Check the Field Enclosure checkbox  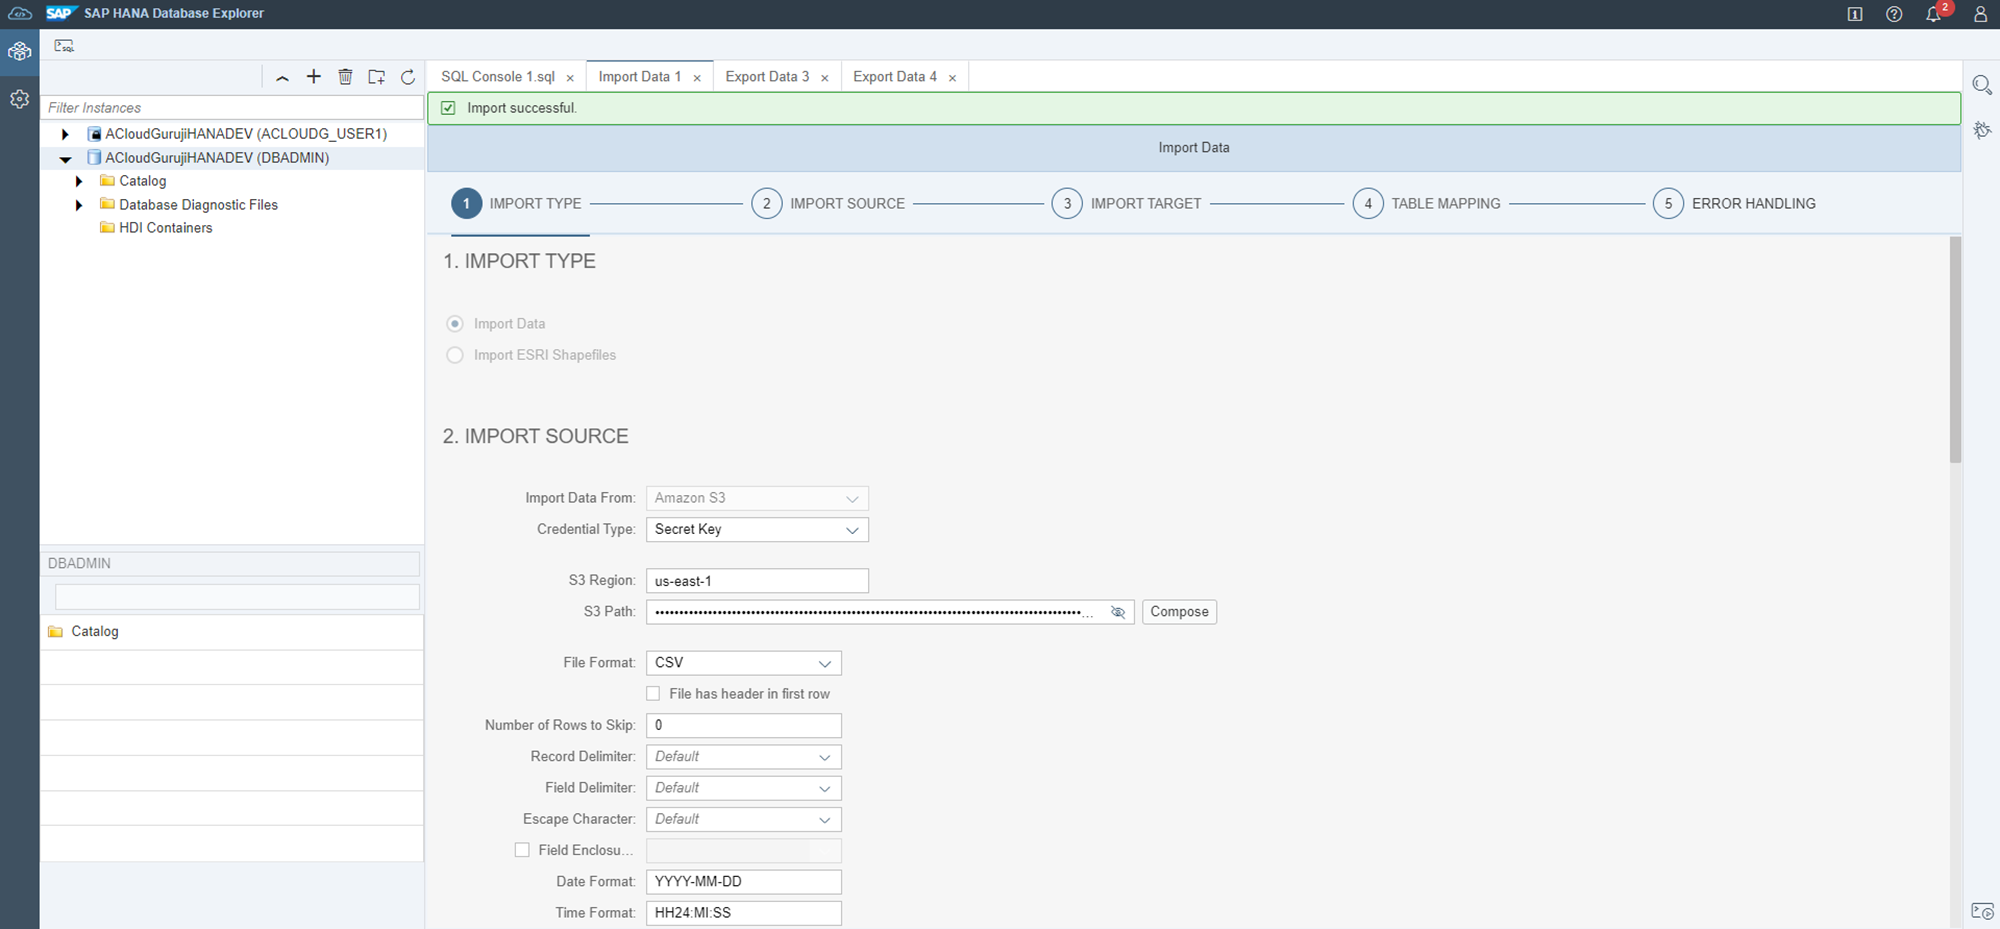click(522, 850)
